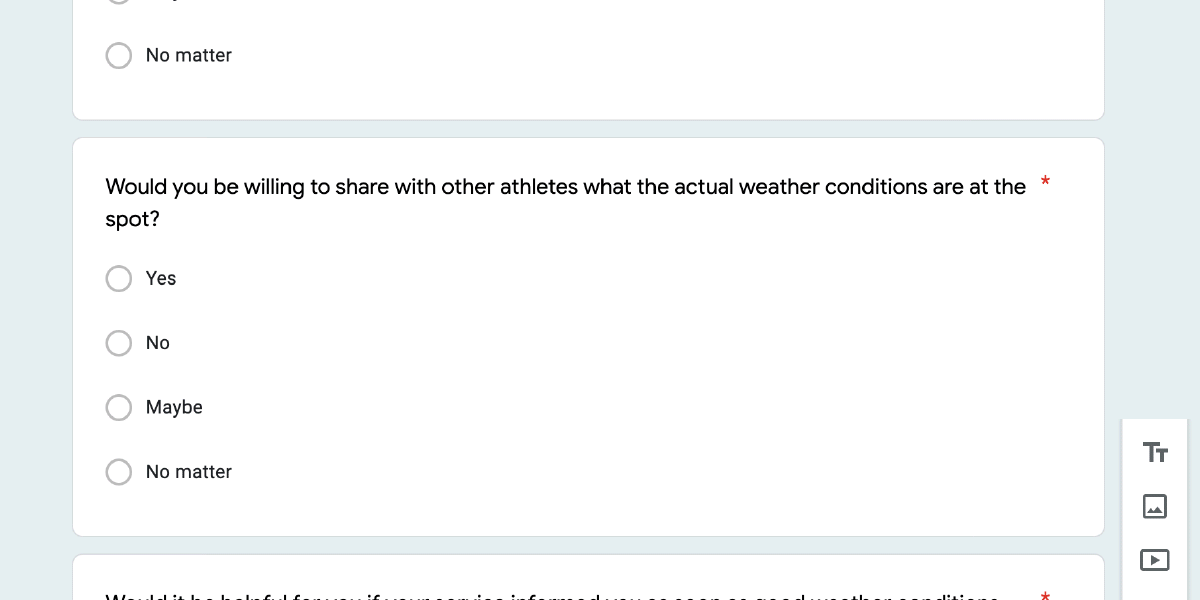Click the Add video icon
The width and height of the screenshot is (1200, 600).
click(x=1155, y=560)
